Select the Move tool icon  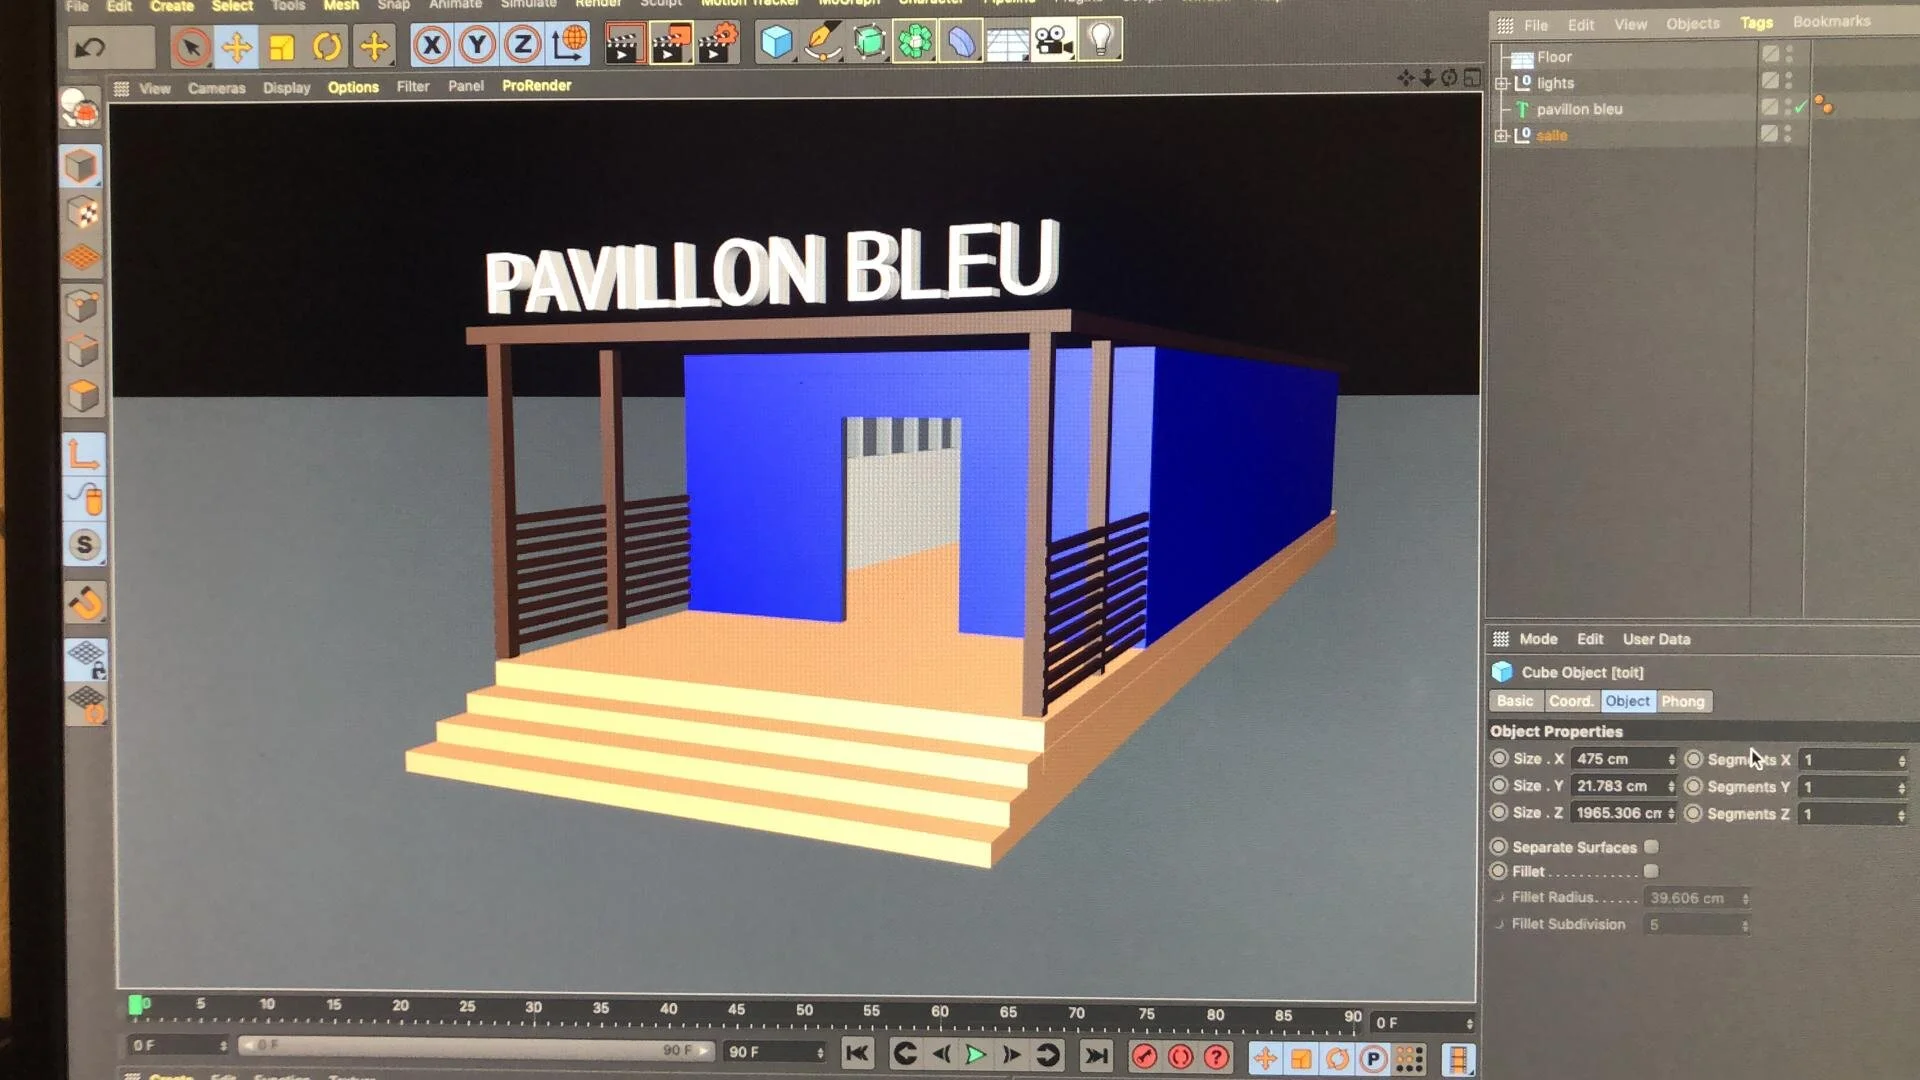(x=237, y=47)
